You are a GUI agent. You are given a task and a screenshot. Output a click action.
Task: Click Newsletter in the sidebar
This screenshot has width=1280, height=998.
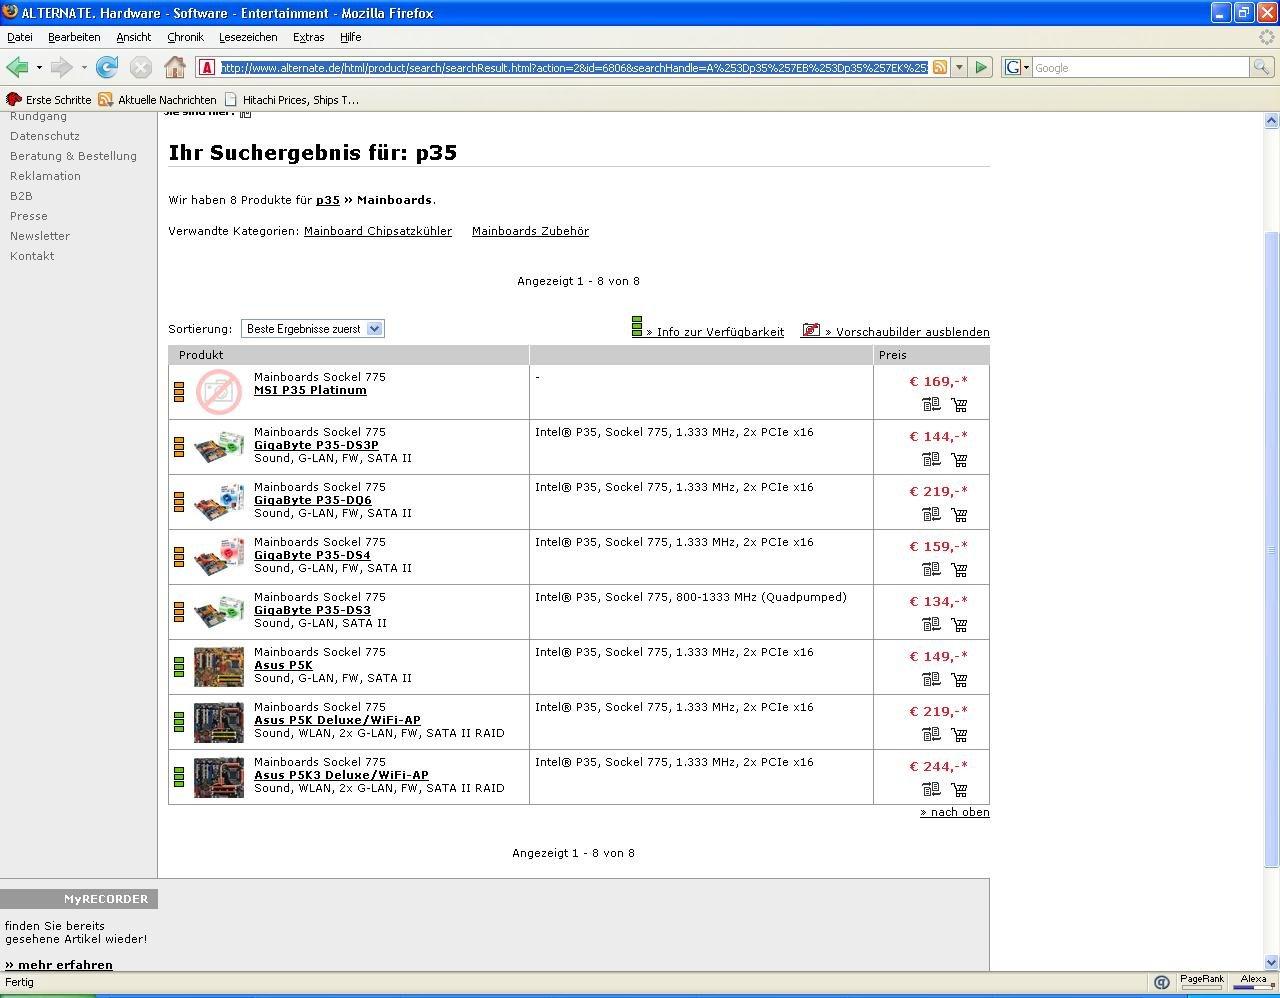pos(40,236)
